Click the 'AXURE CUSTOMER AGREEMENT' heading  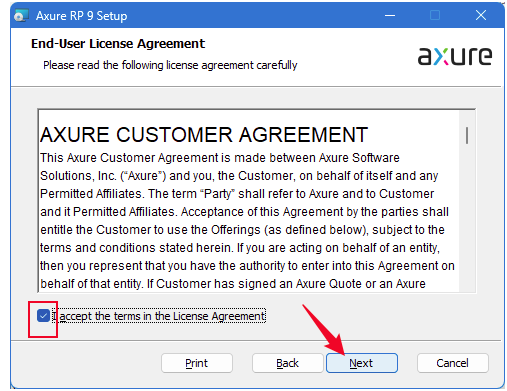click(204, 135)
